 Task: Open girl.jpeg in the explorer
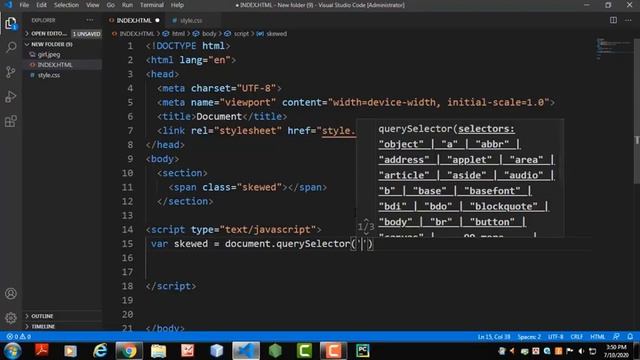[49, 54]
